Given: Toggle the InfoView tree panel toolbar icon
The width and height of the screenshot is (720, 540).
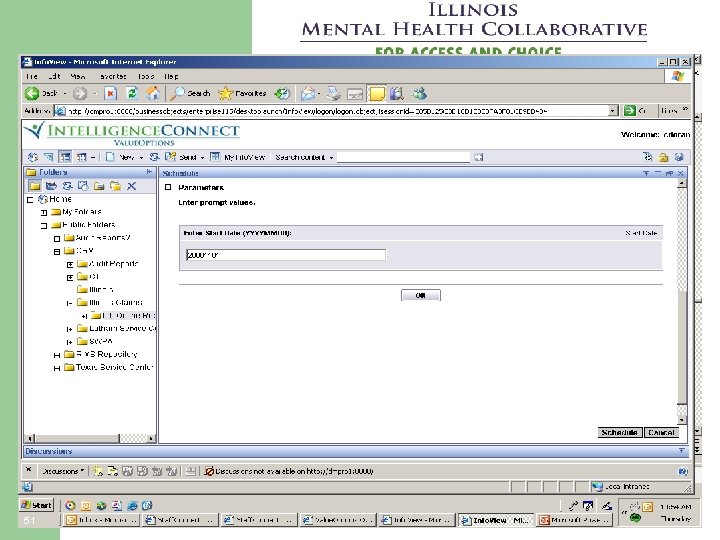Looking at the screenshot, I should pos(65,157).
